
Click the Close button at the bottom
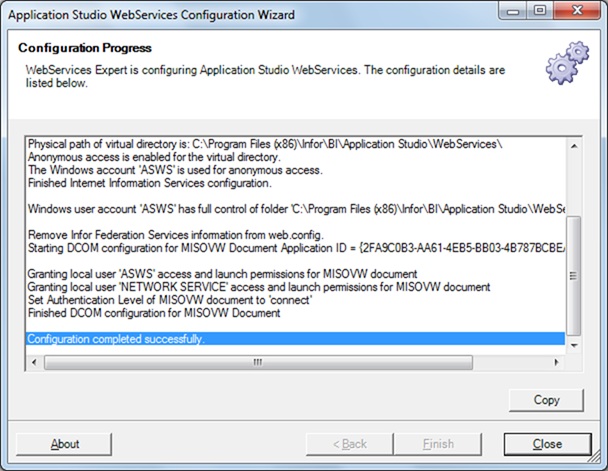point(547,443)
